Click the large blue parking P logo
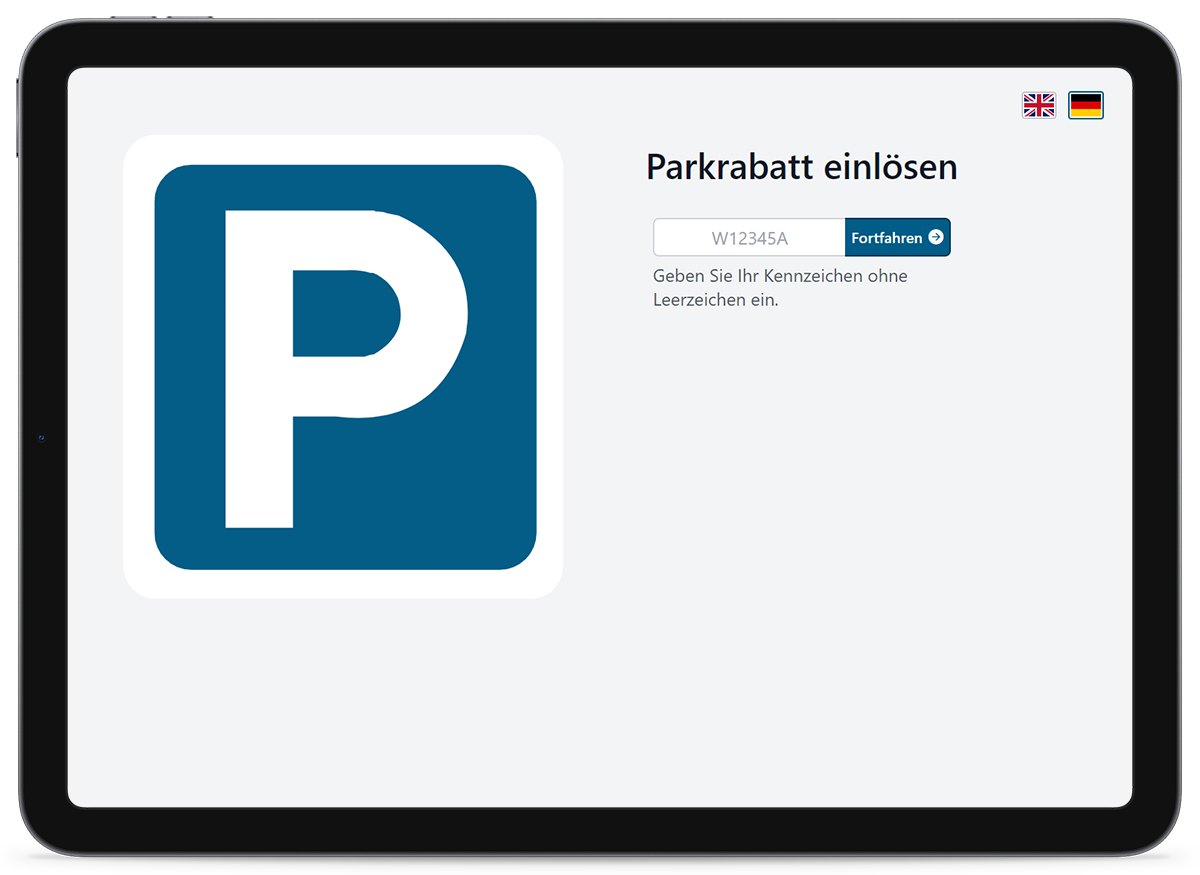 pos(343,367)
